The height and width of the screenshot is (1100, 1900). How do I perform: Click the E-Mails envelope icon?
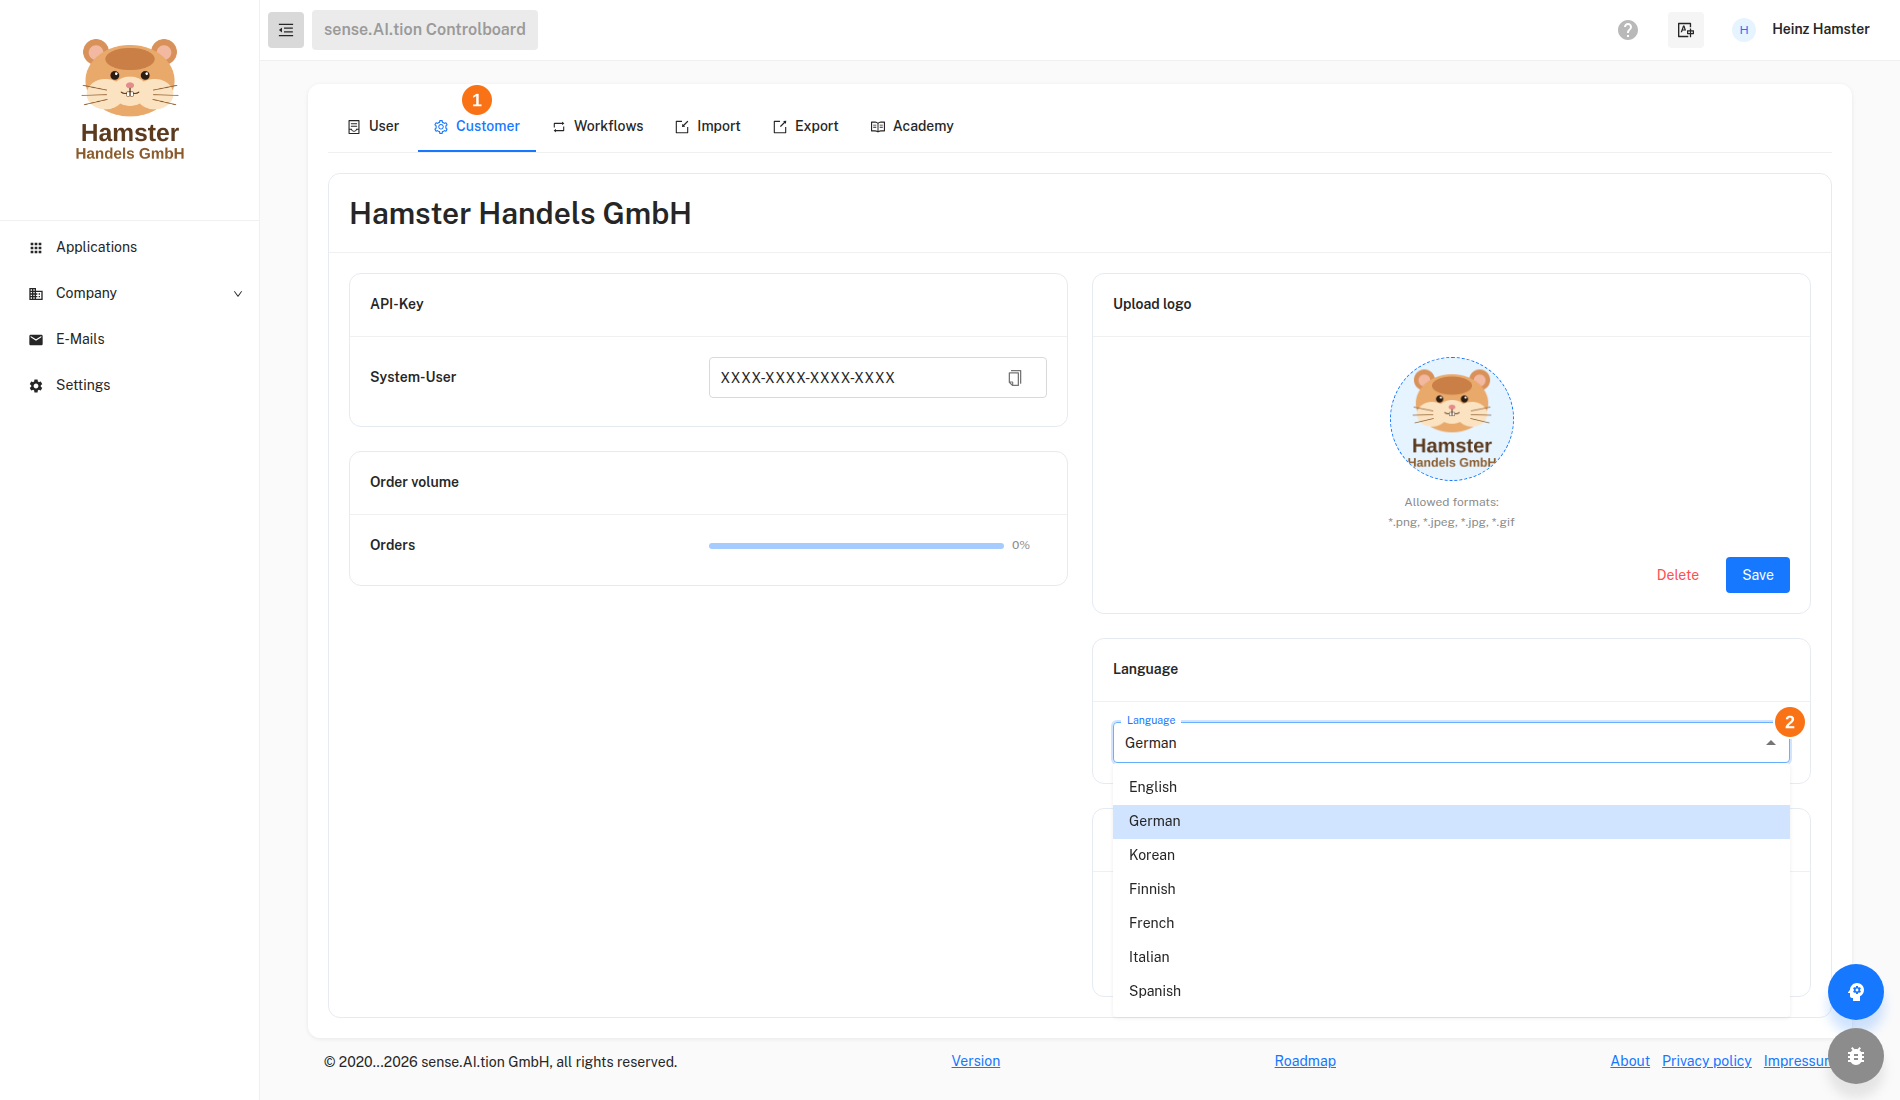36,340
